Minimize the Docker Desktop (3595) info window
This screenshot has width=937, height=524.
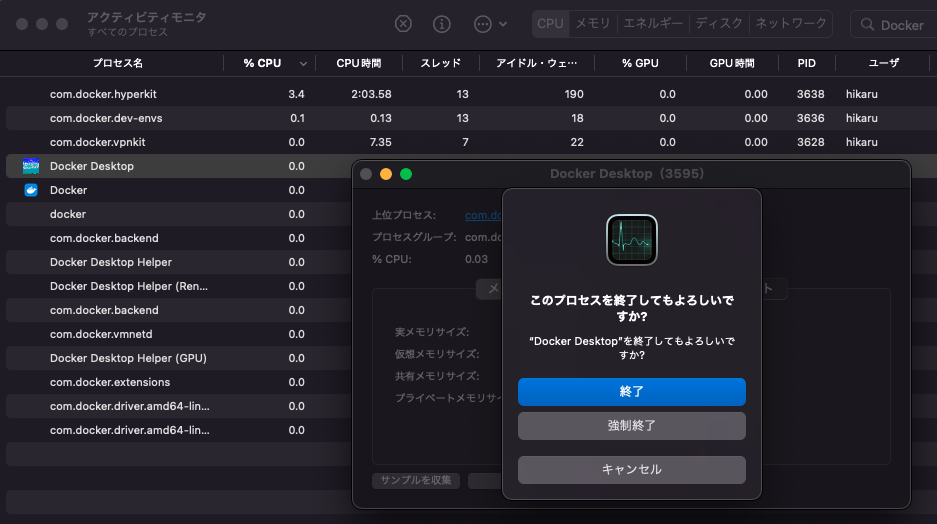[386, 174]
